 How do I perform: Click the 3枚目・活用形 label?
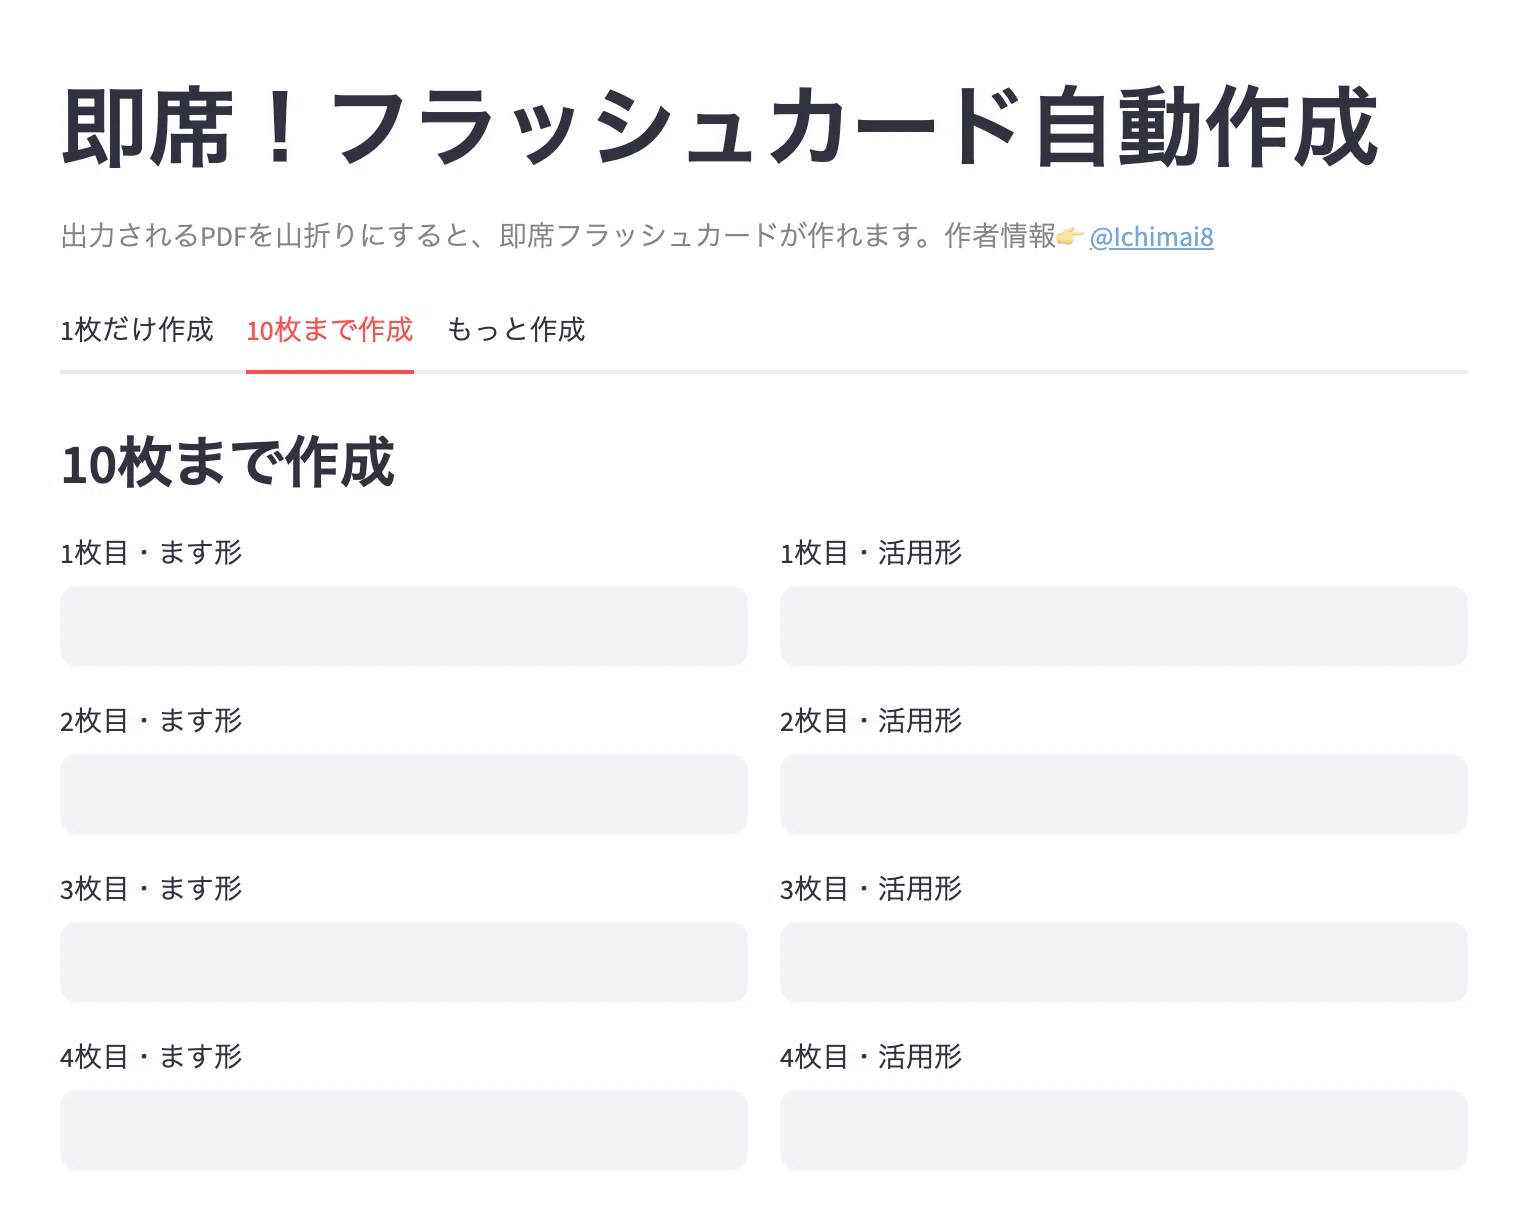tap(871, 889)
